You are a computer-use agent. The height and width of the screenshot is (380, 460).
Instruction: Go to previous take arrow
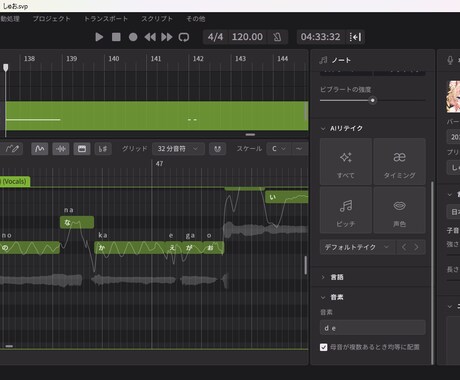404,247
